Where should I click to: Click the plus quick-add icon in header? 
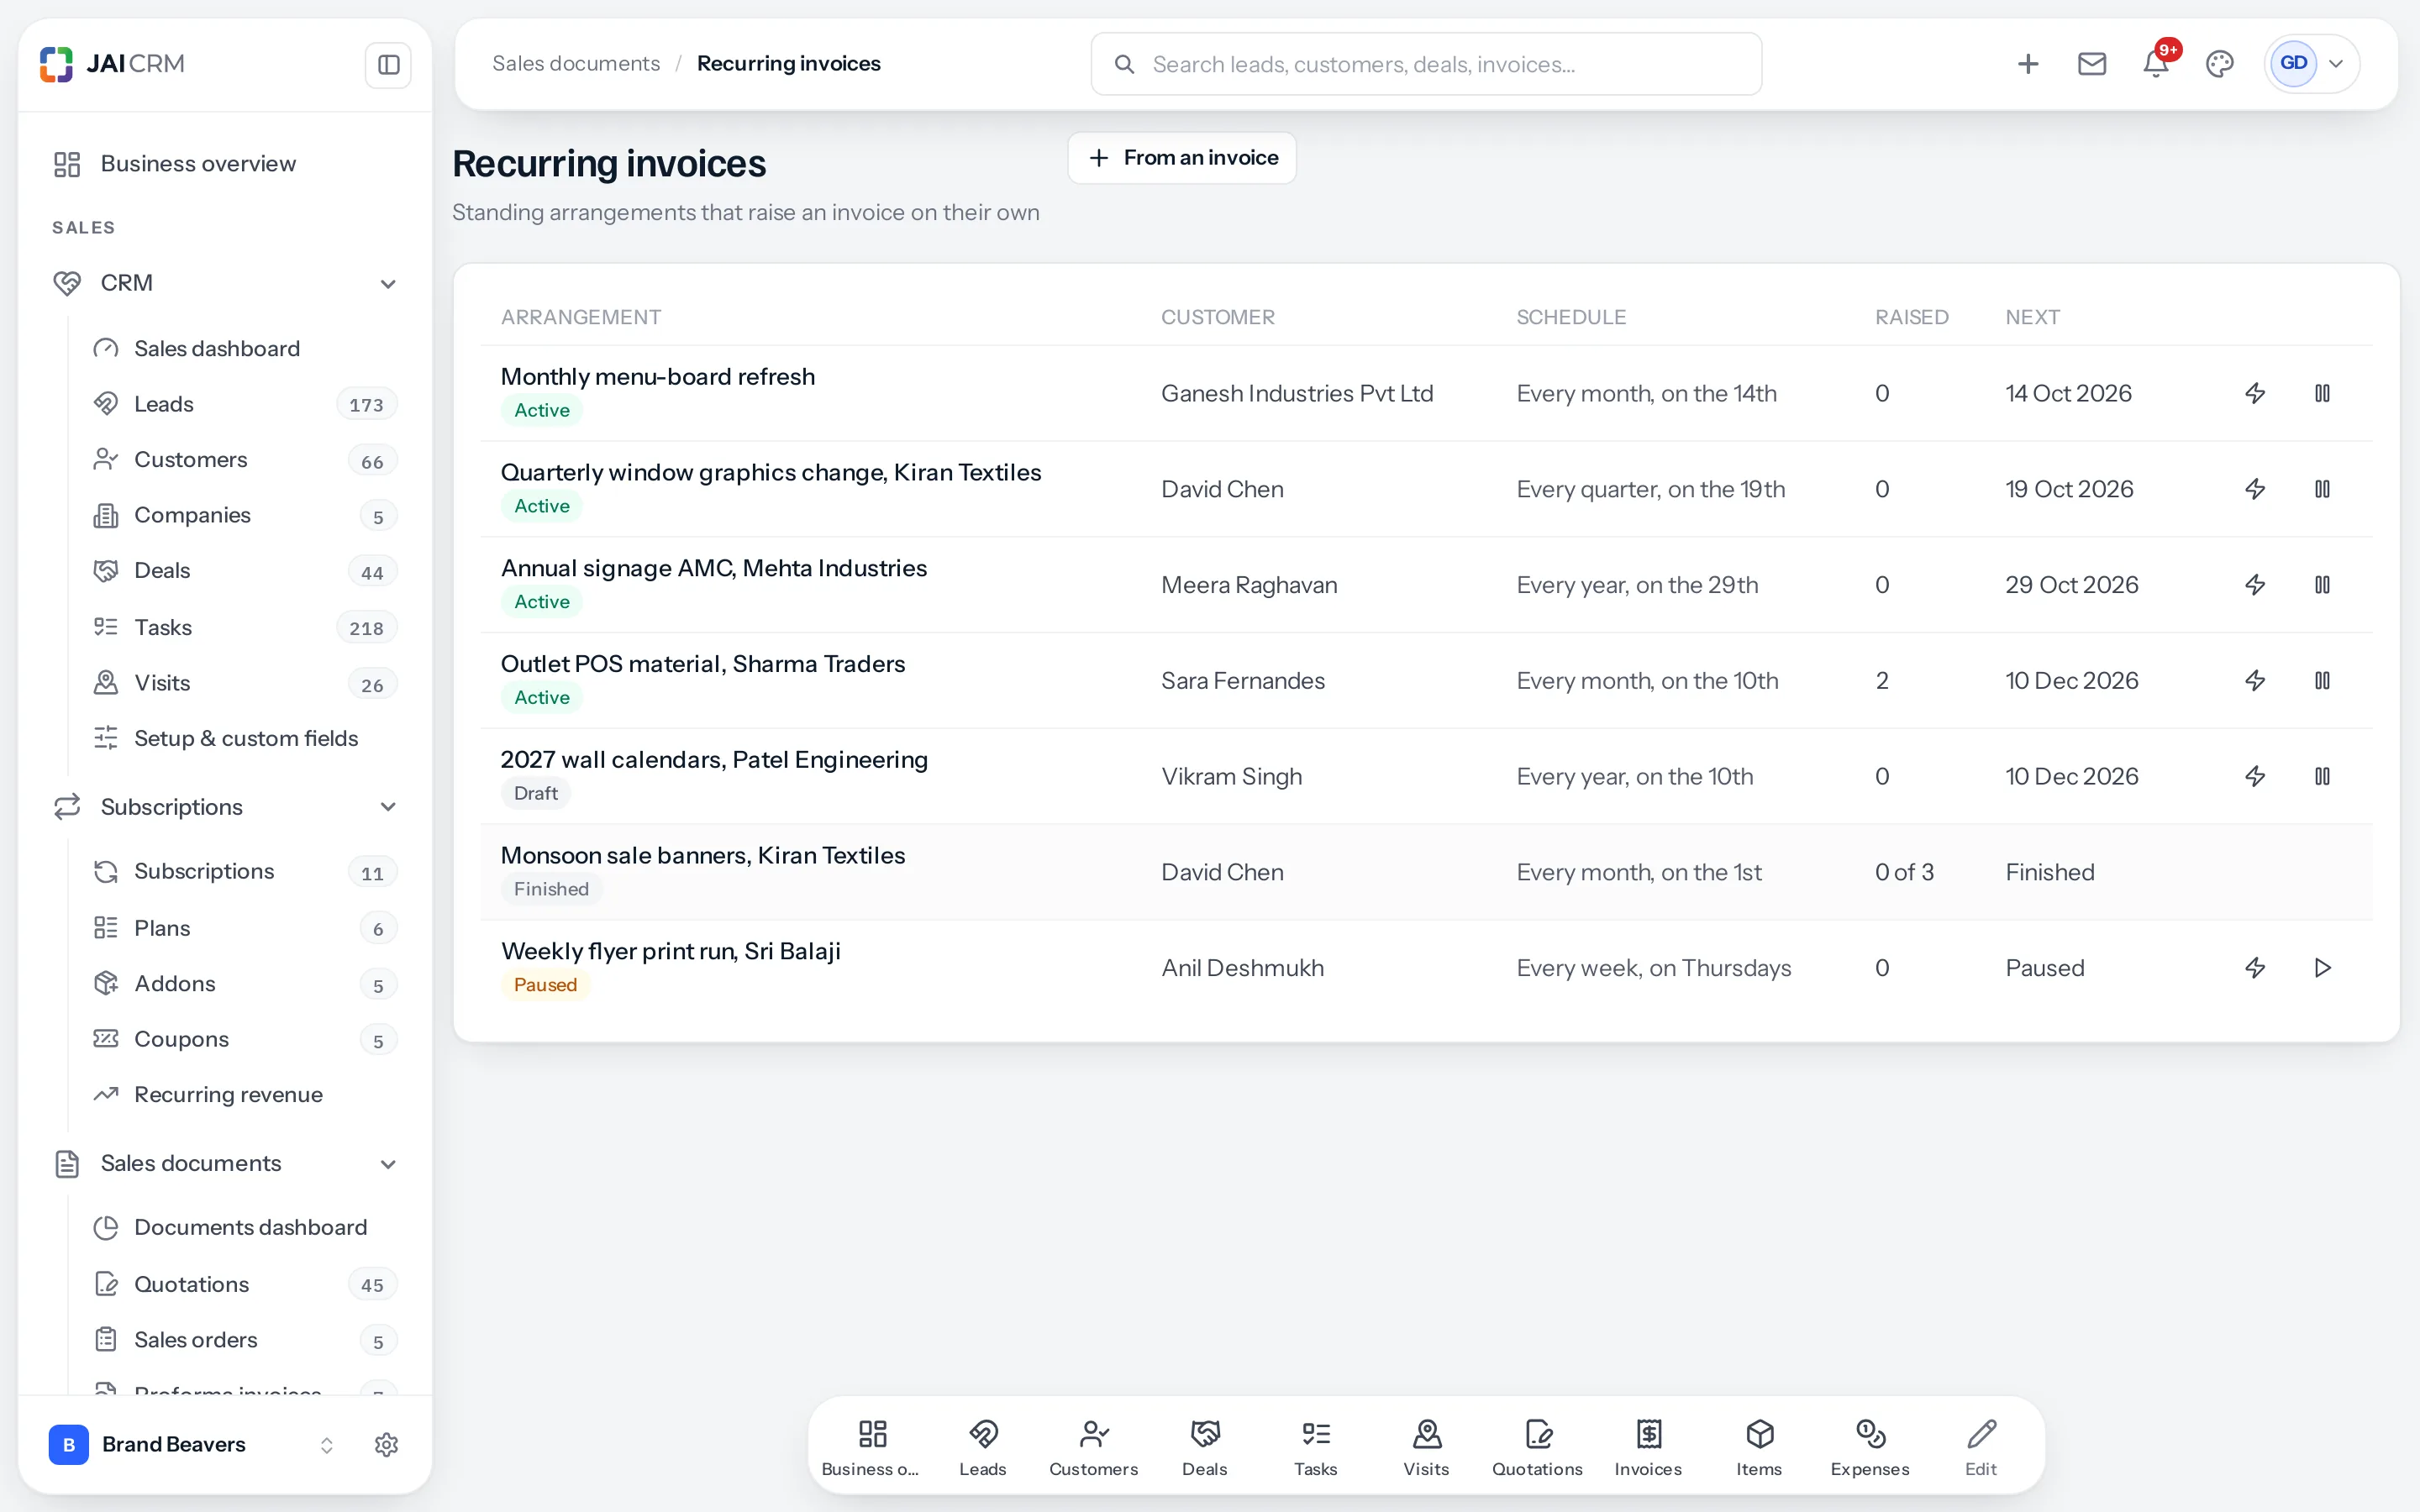(2028, 64)
